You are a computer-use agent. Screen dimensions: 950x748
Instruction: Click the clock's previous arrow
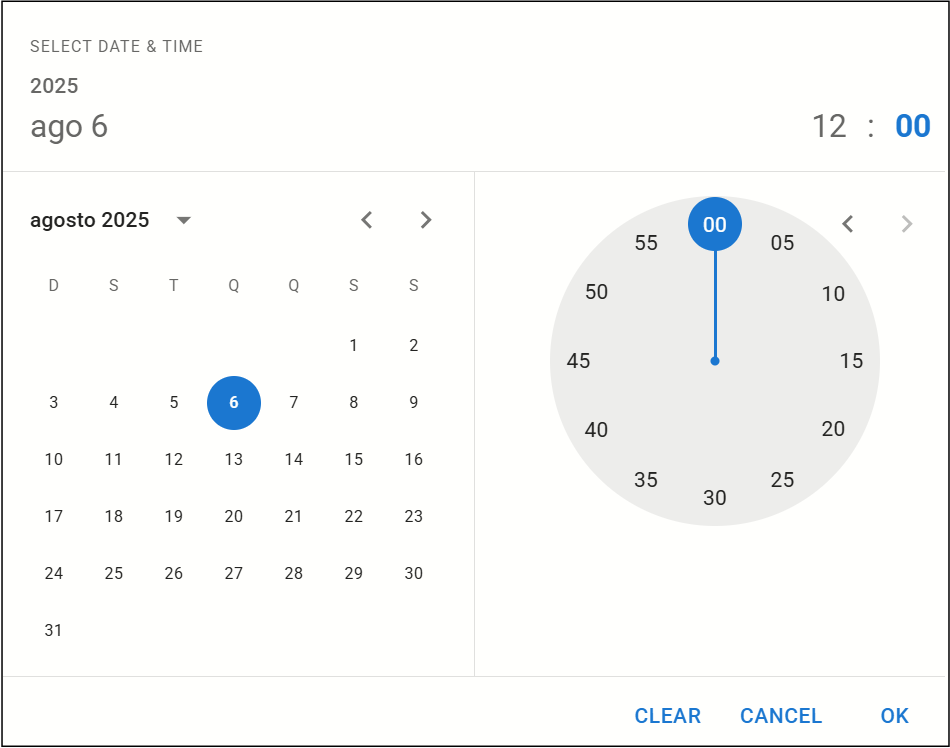[848, 224]
